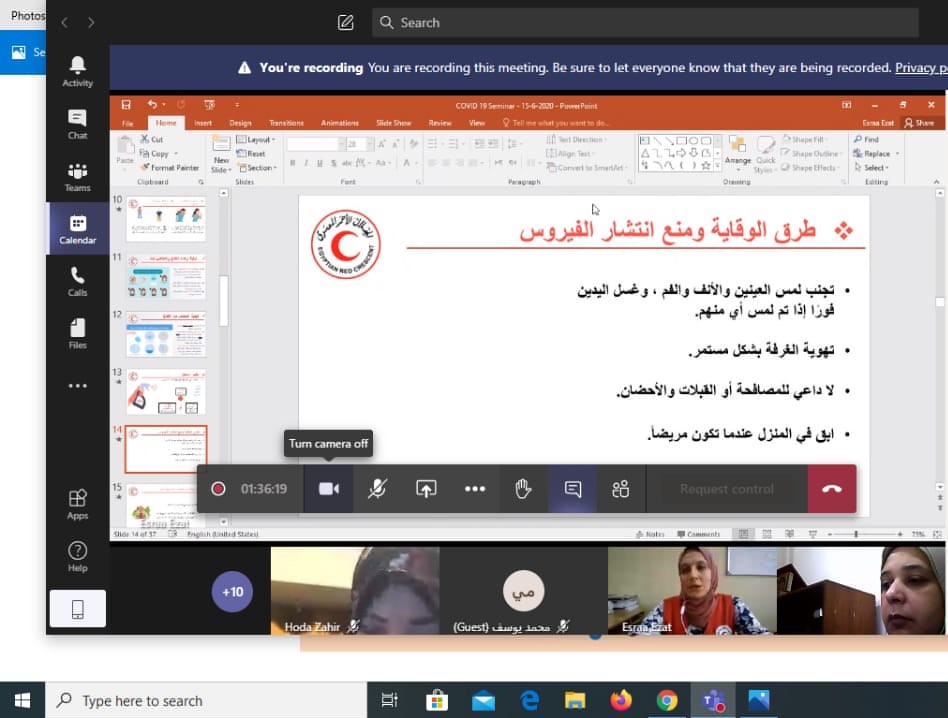Toggle the meeting conversation panel
This screenshot has height=718, width=948.
(572, 489)
